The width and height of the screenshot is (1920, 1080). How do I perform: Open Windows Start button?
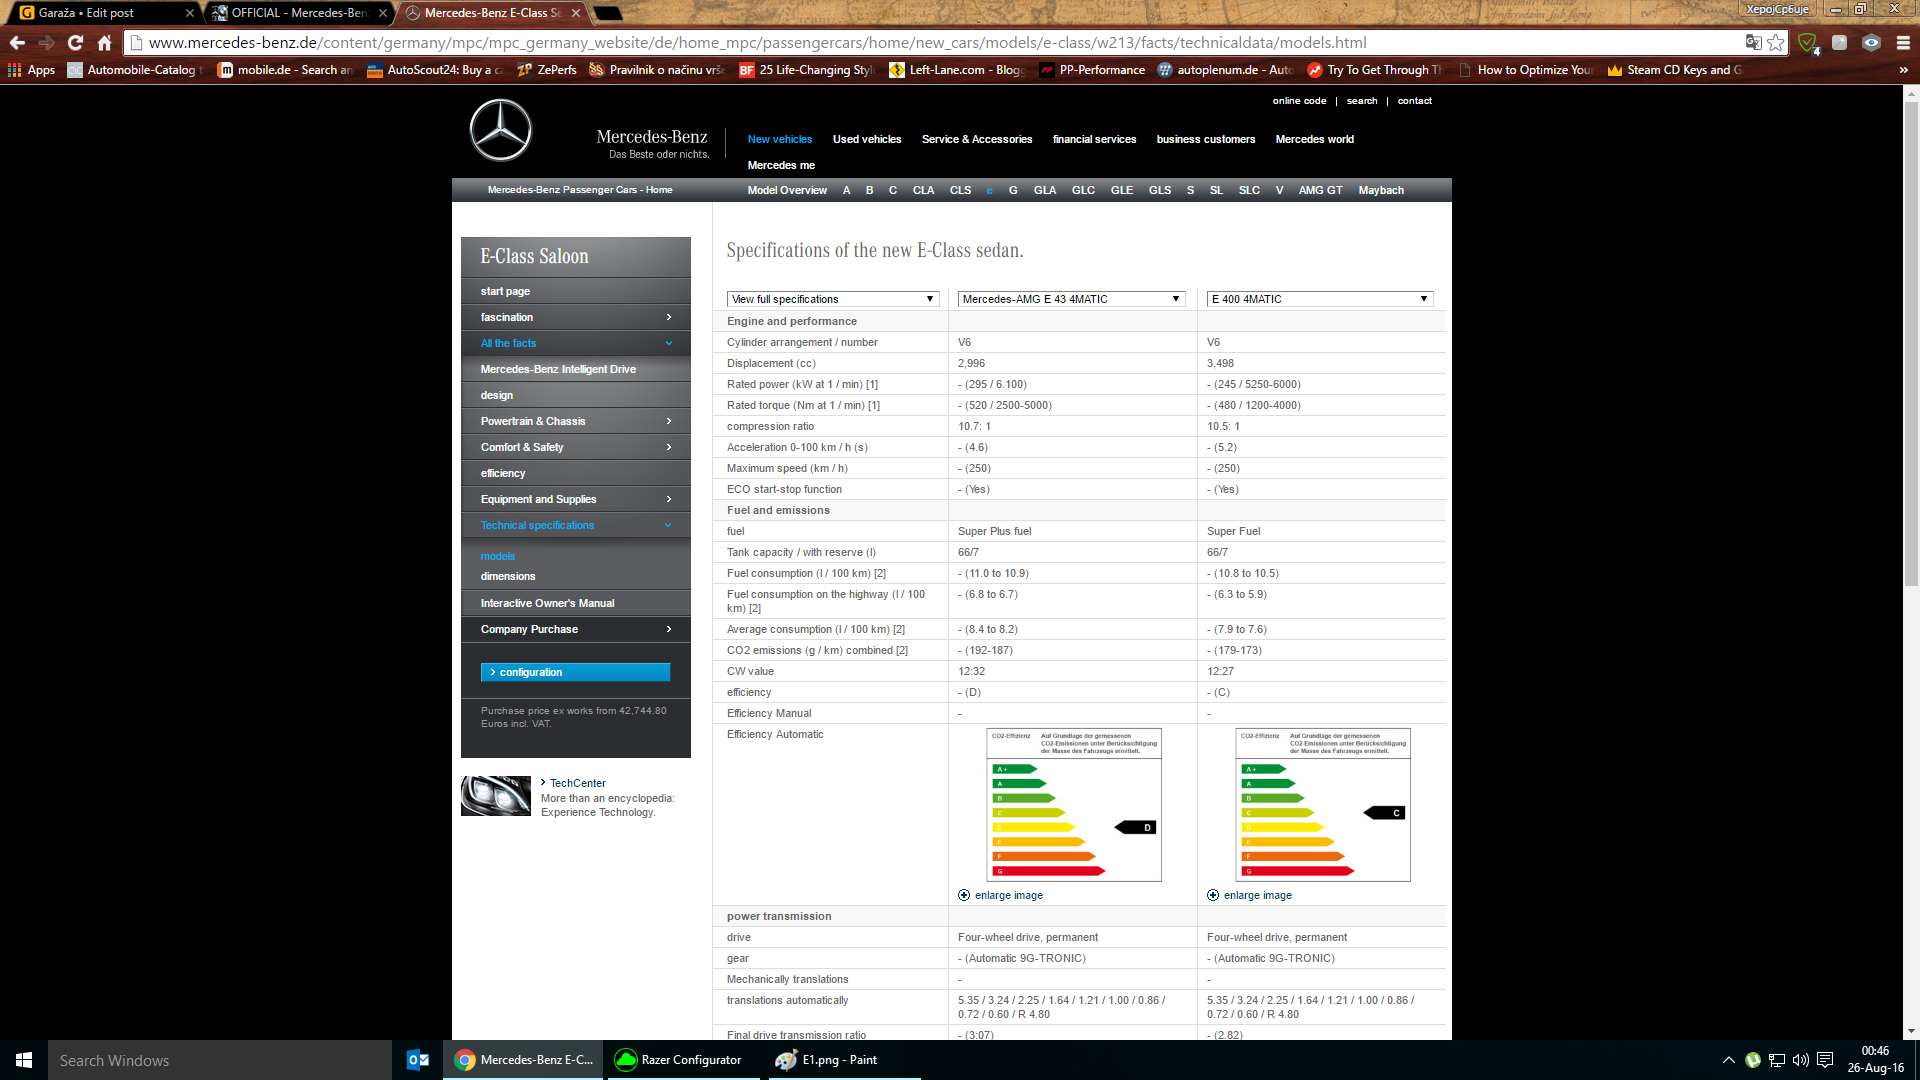click(x=24, y=1060)
